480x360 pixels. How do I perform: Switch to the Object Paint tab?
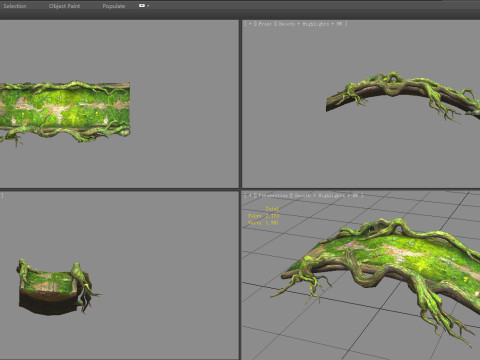[64, 6]
